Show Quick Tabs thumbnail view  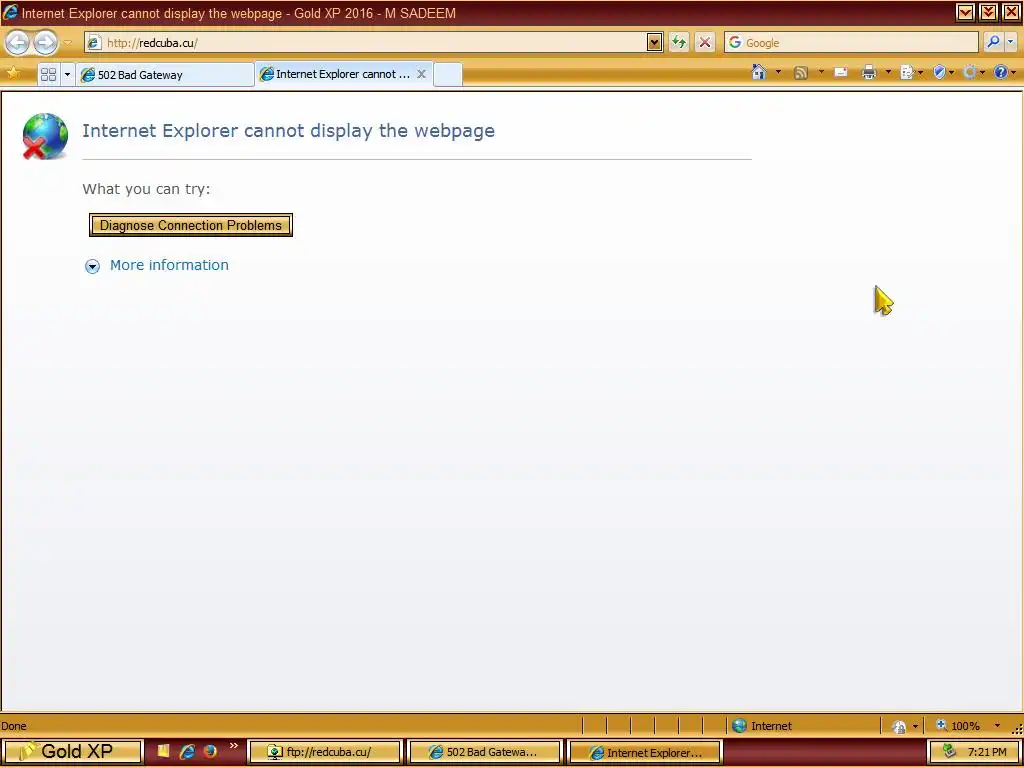coord(48,74)
